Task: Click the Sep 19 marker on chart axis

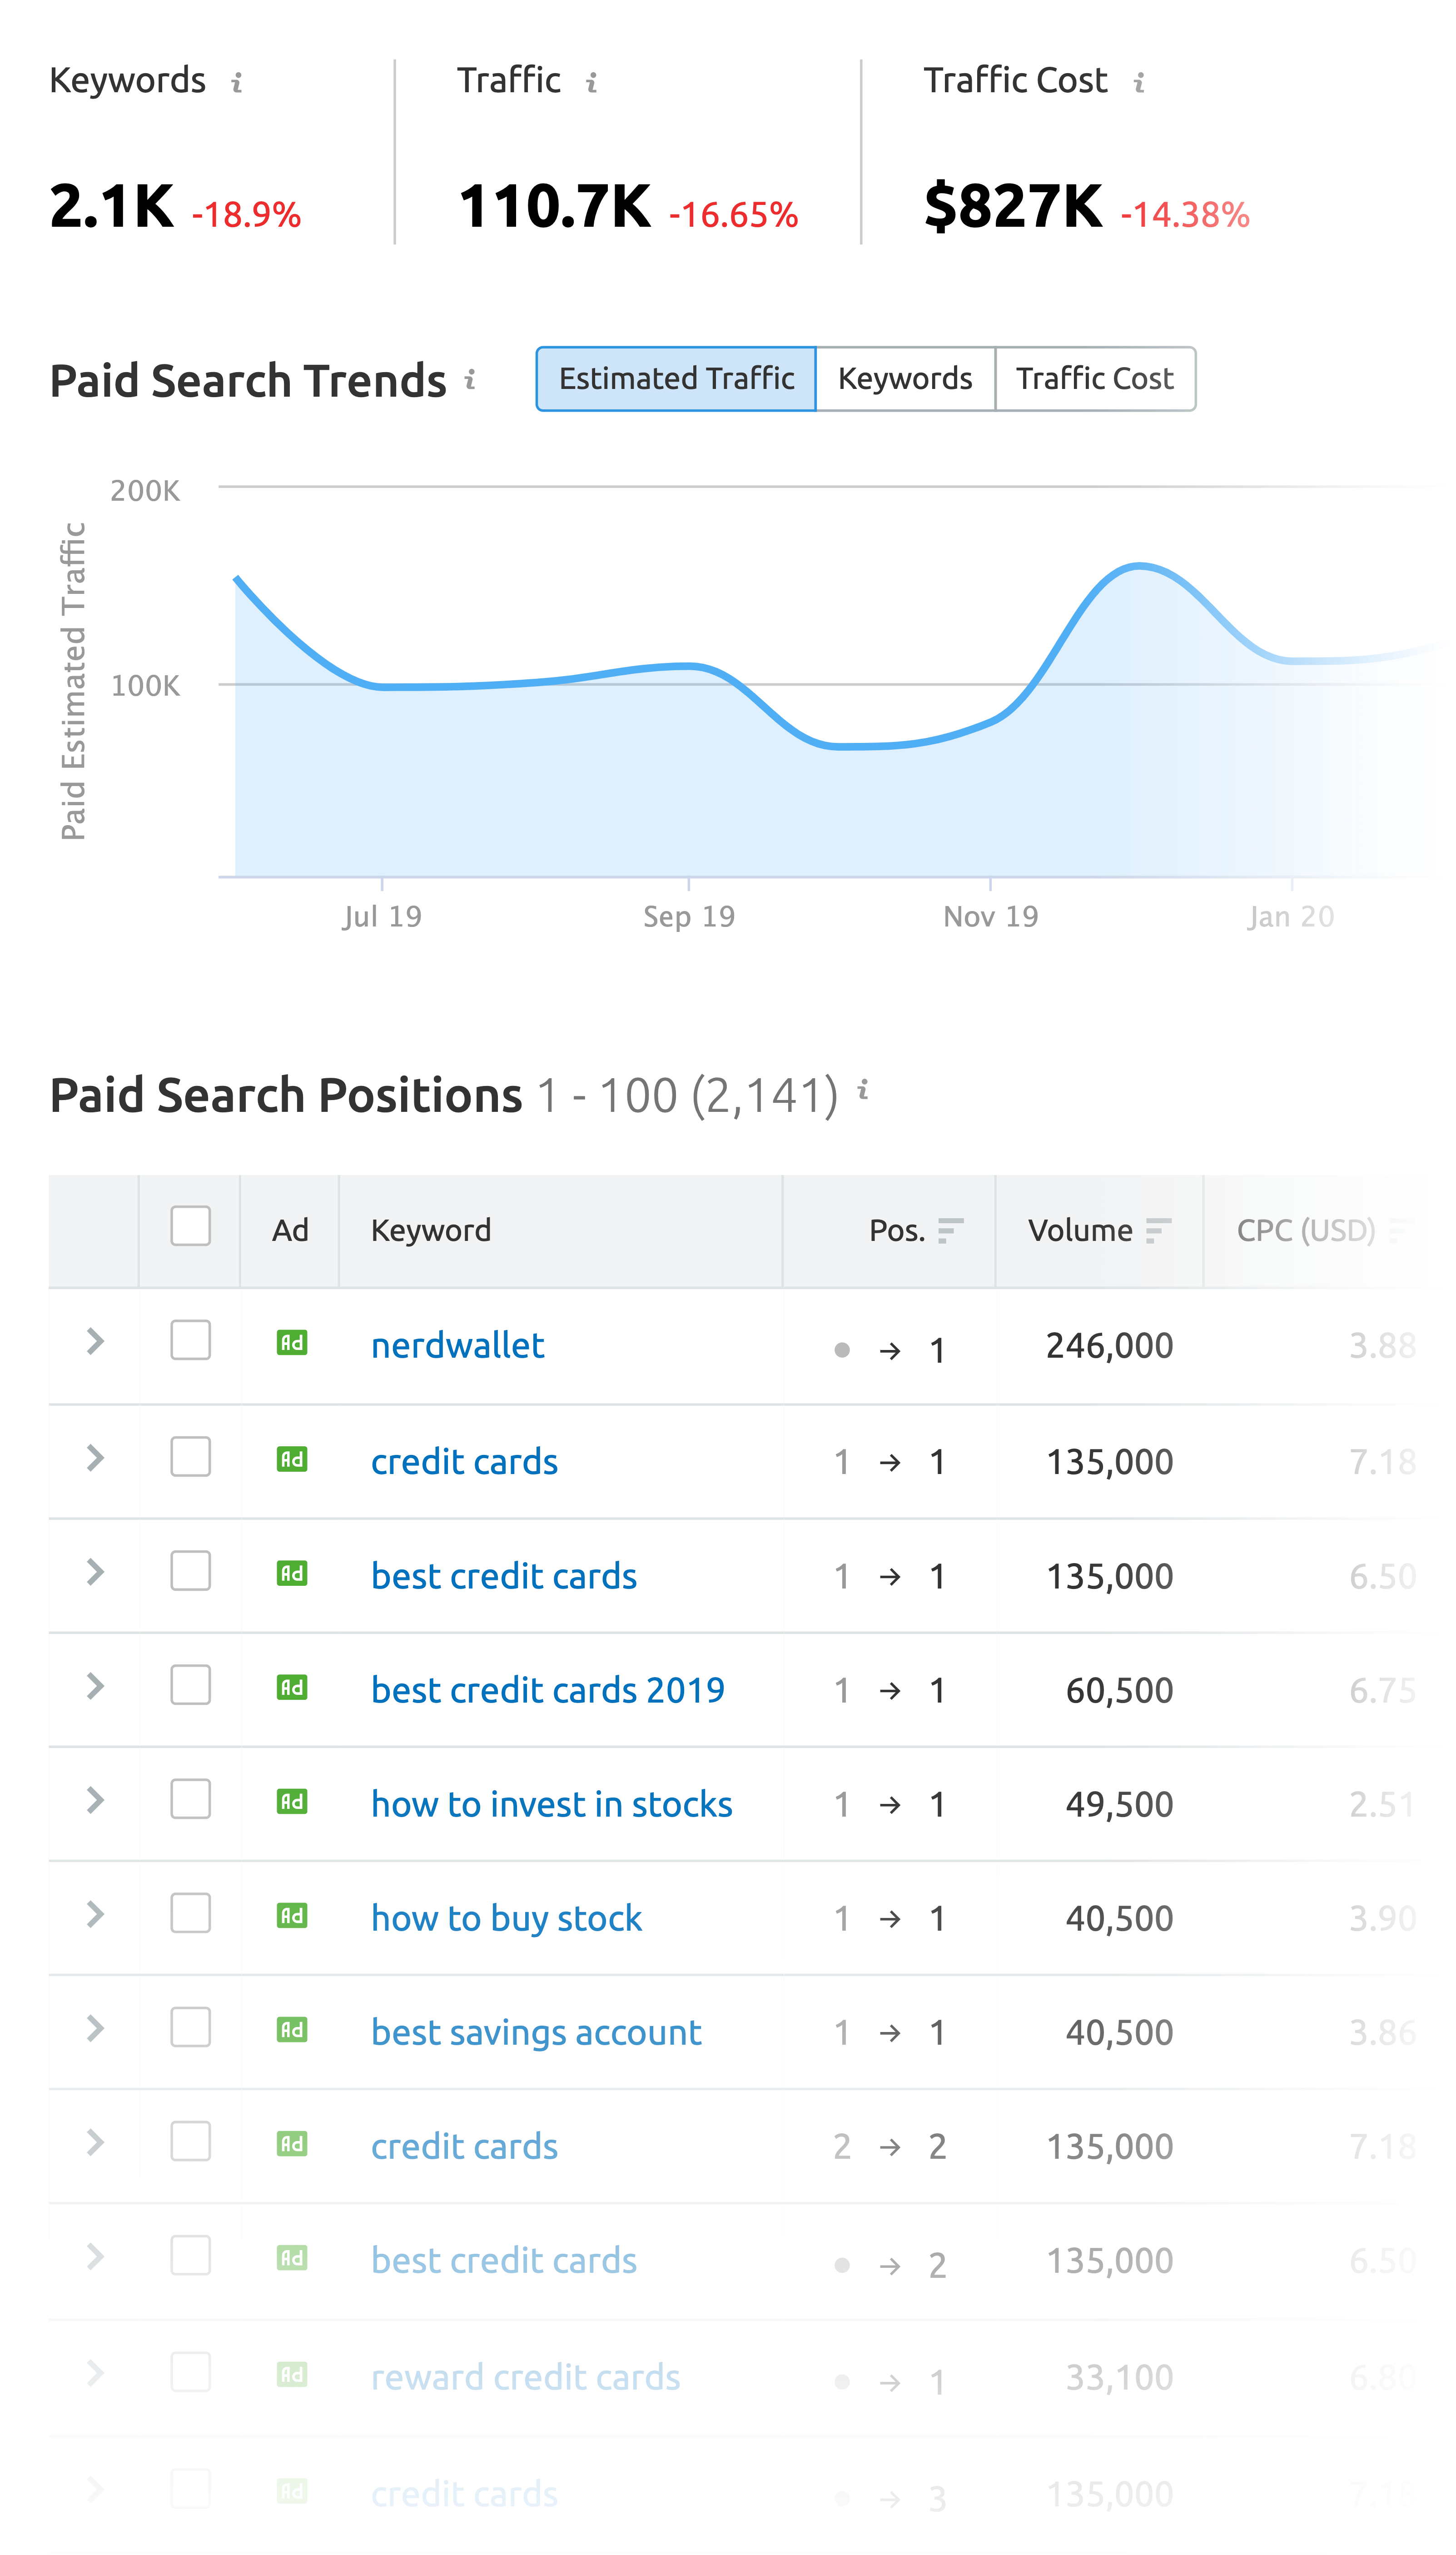Action: [x=689, y=916]
